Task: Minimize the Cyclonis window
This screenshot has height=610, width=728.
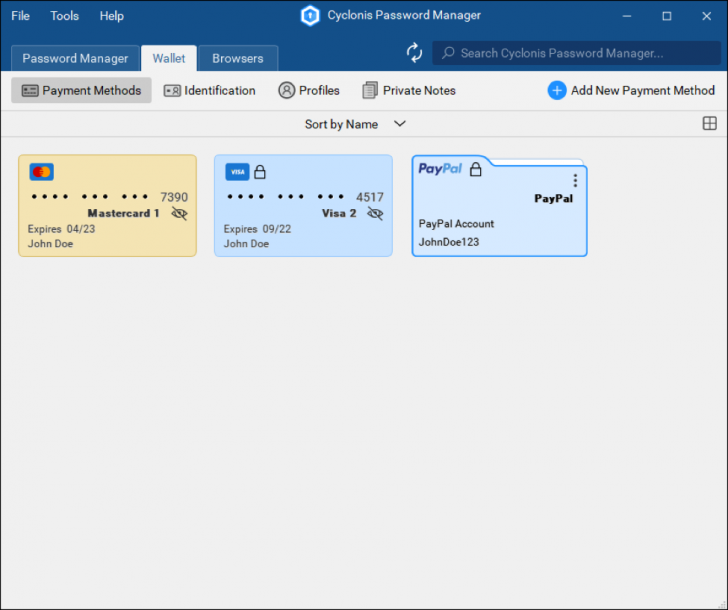Action: 627,16
